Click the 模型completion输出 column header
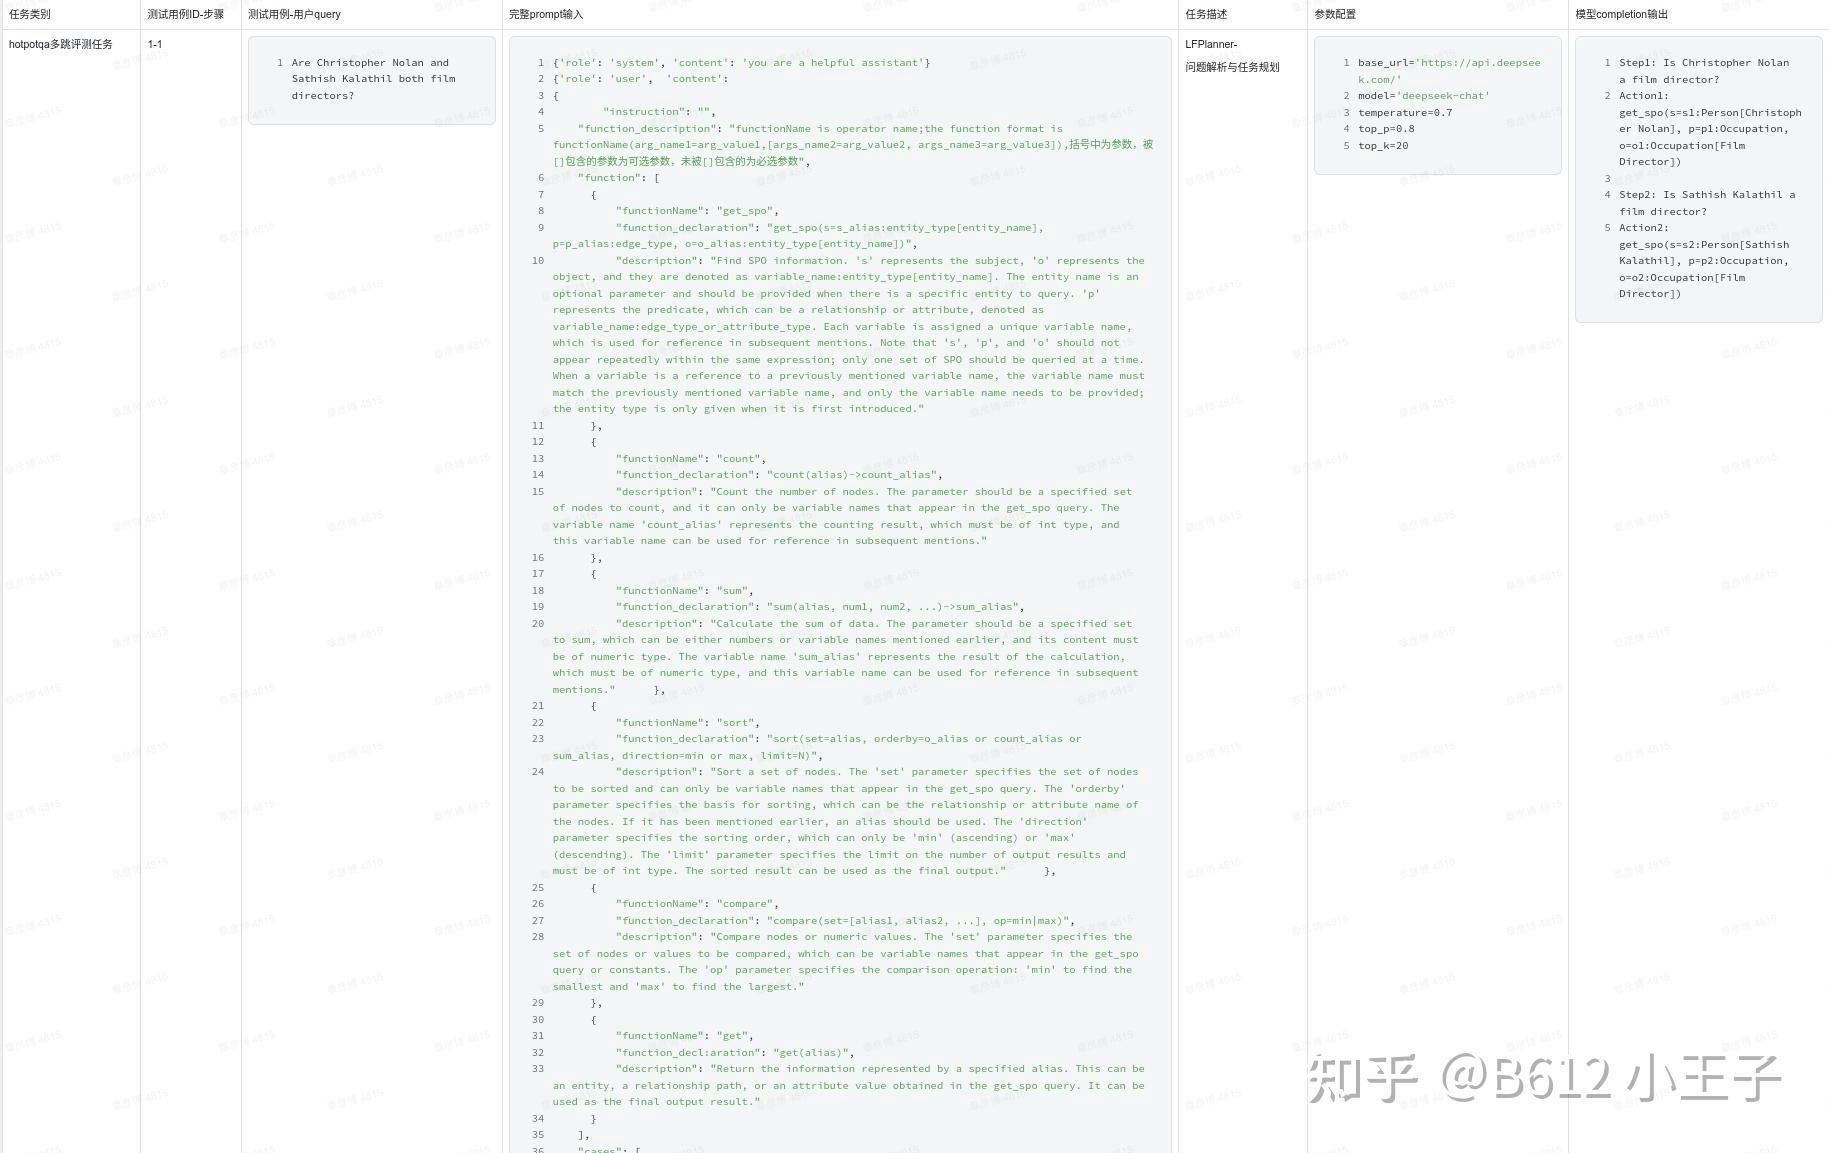Viewport: 1829px width, 1153px height. click(1621, 14)
